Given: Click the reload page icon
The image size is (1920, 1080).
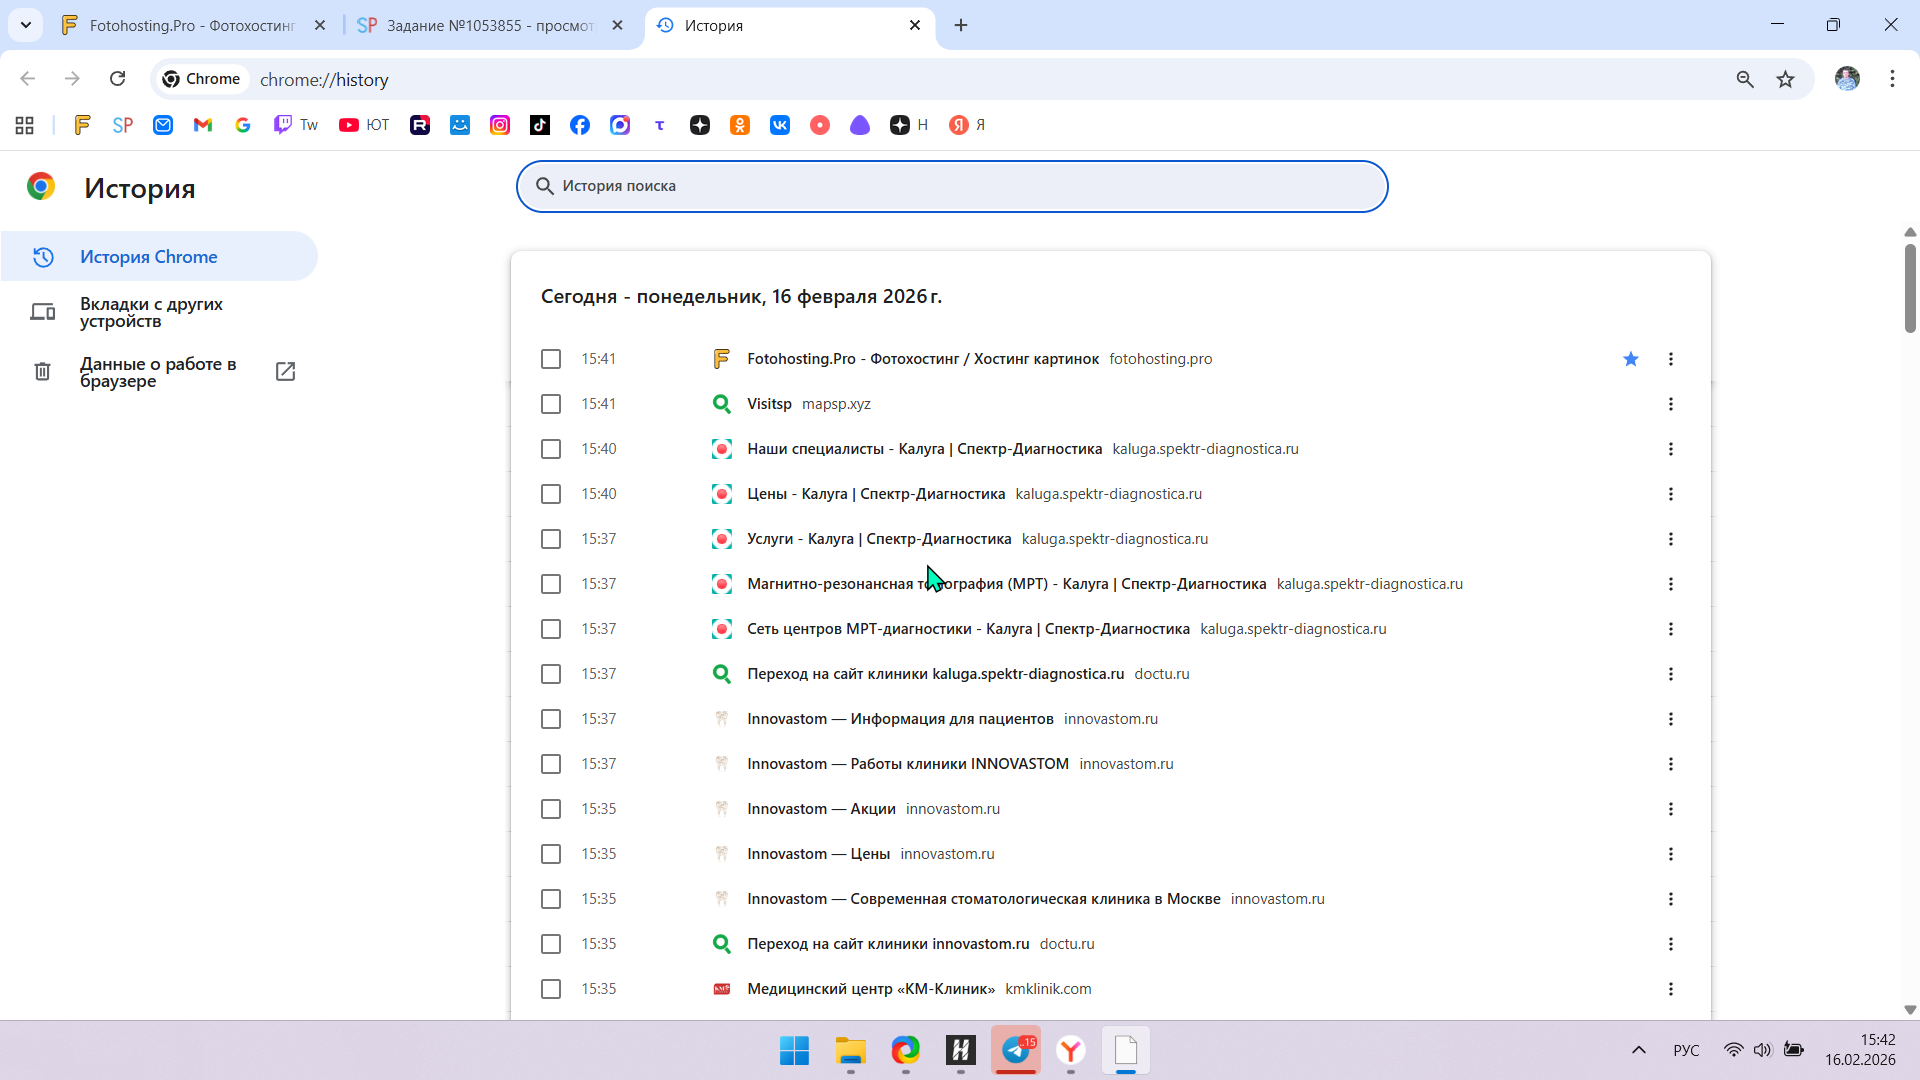Looking at the screenshot, I should click(x=117, y=79).
